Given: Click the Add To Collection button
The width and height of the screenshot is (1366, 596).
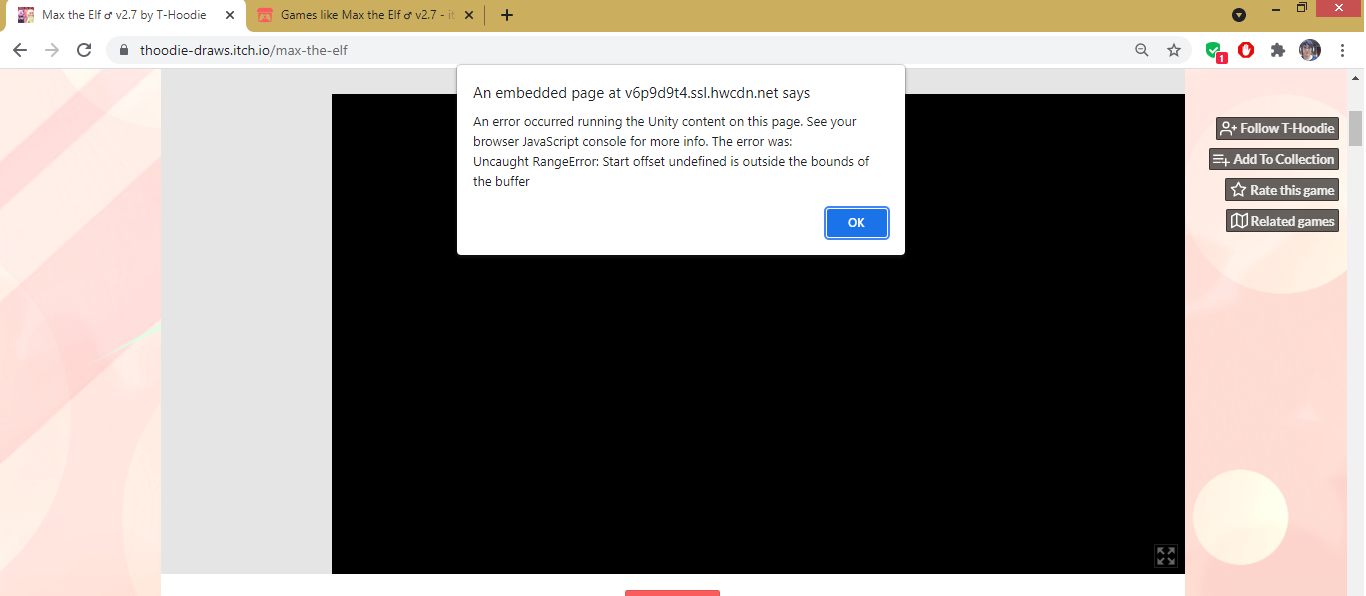Looking at the screenshot, I should click(x=1273, y=159).
